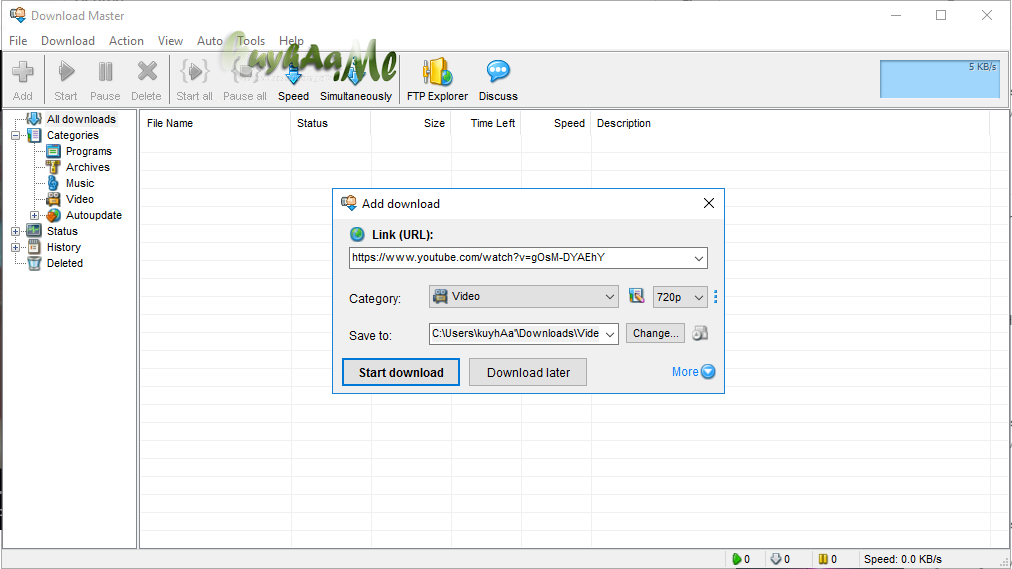
Task: Expand More options in Add download
Action: point(693,372)
